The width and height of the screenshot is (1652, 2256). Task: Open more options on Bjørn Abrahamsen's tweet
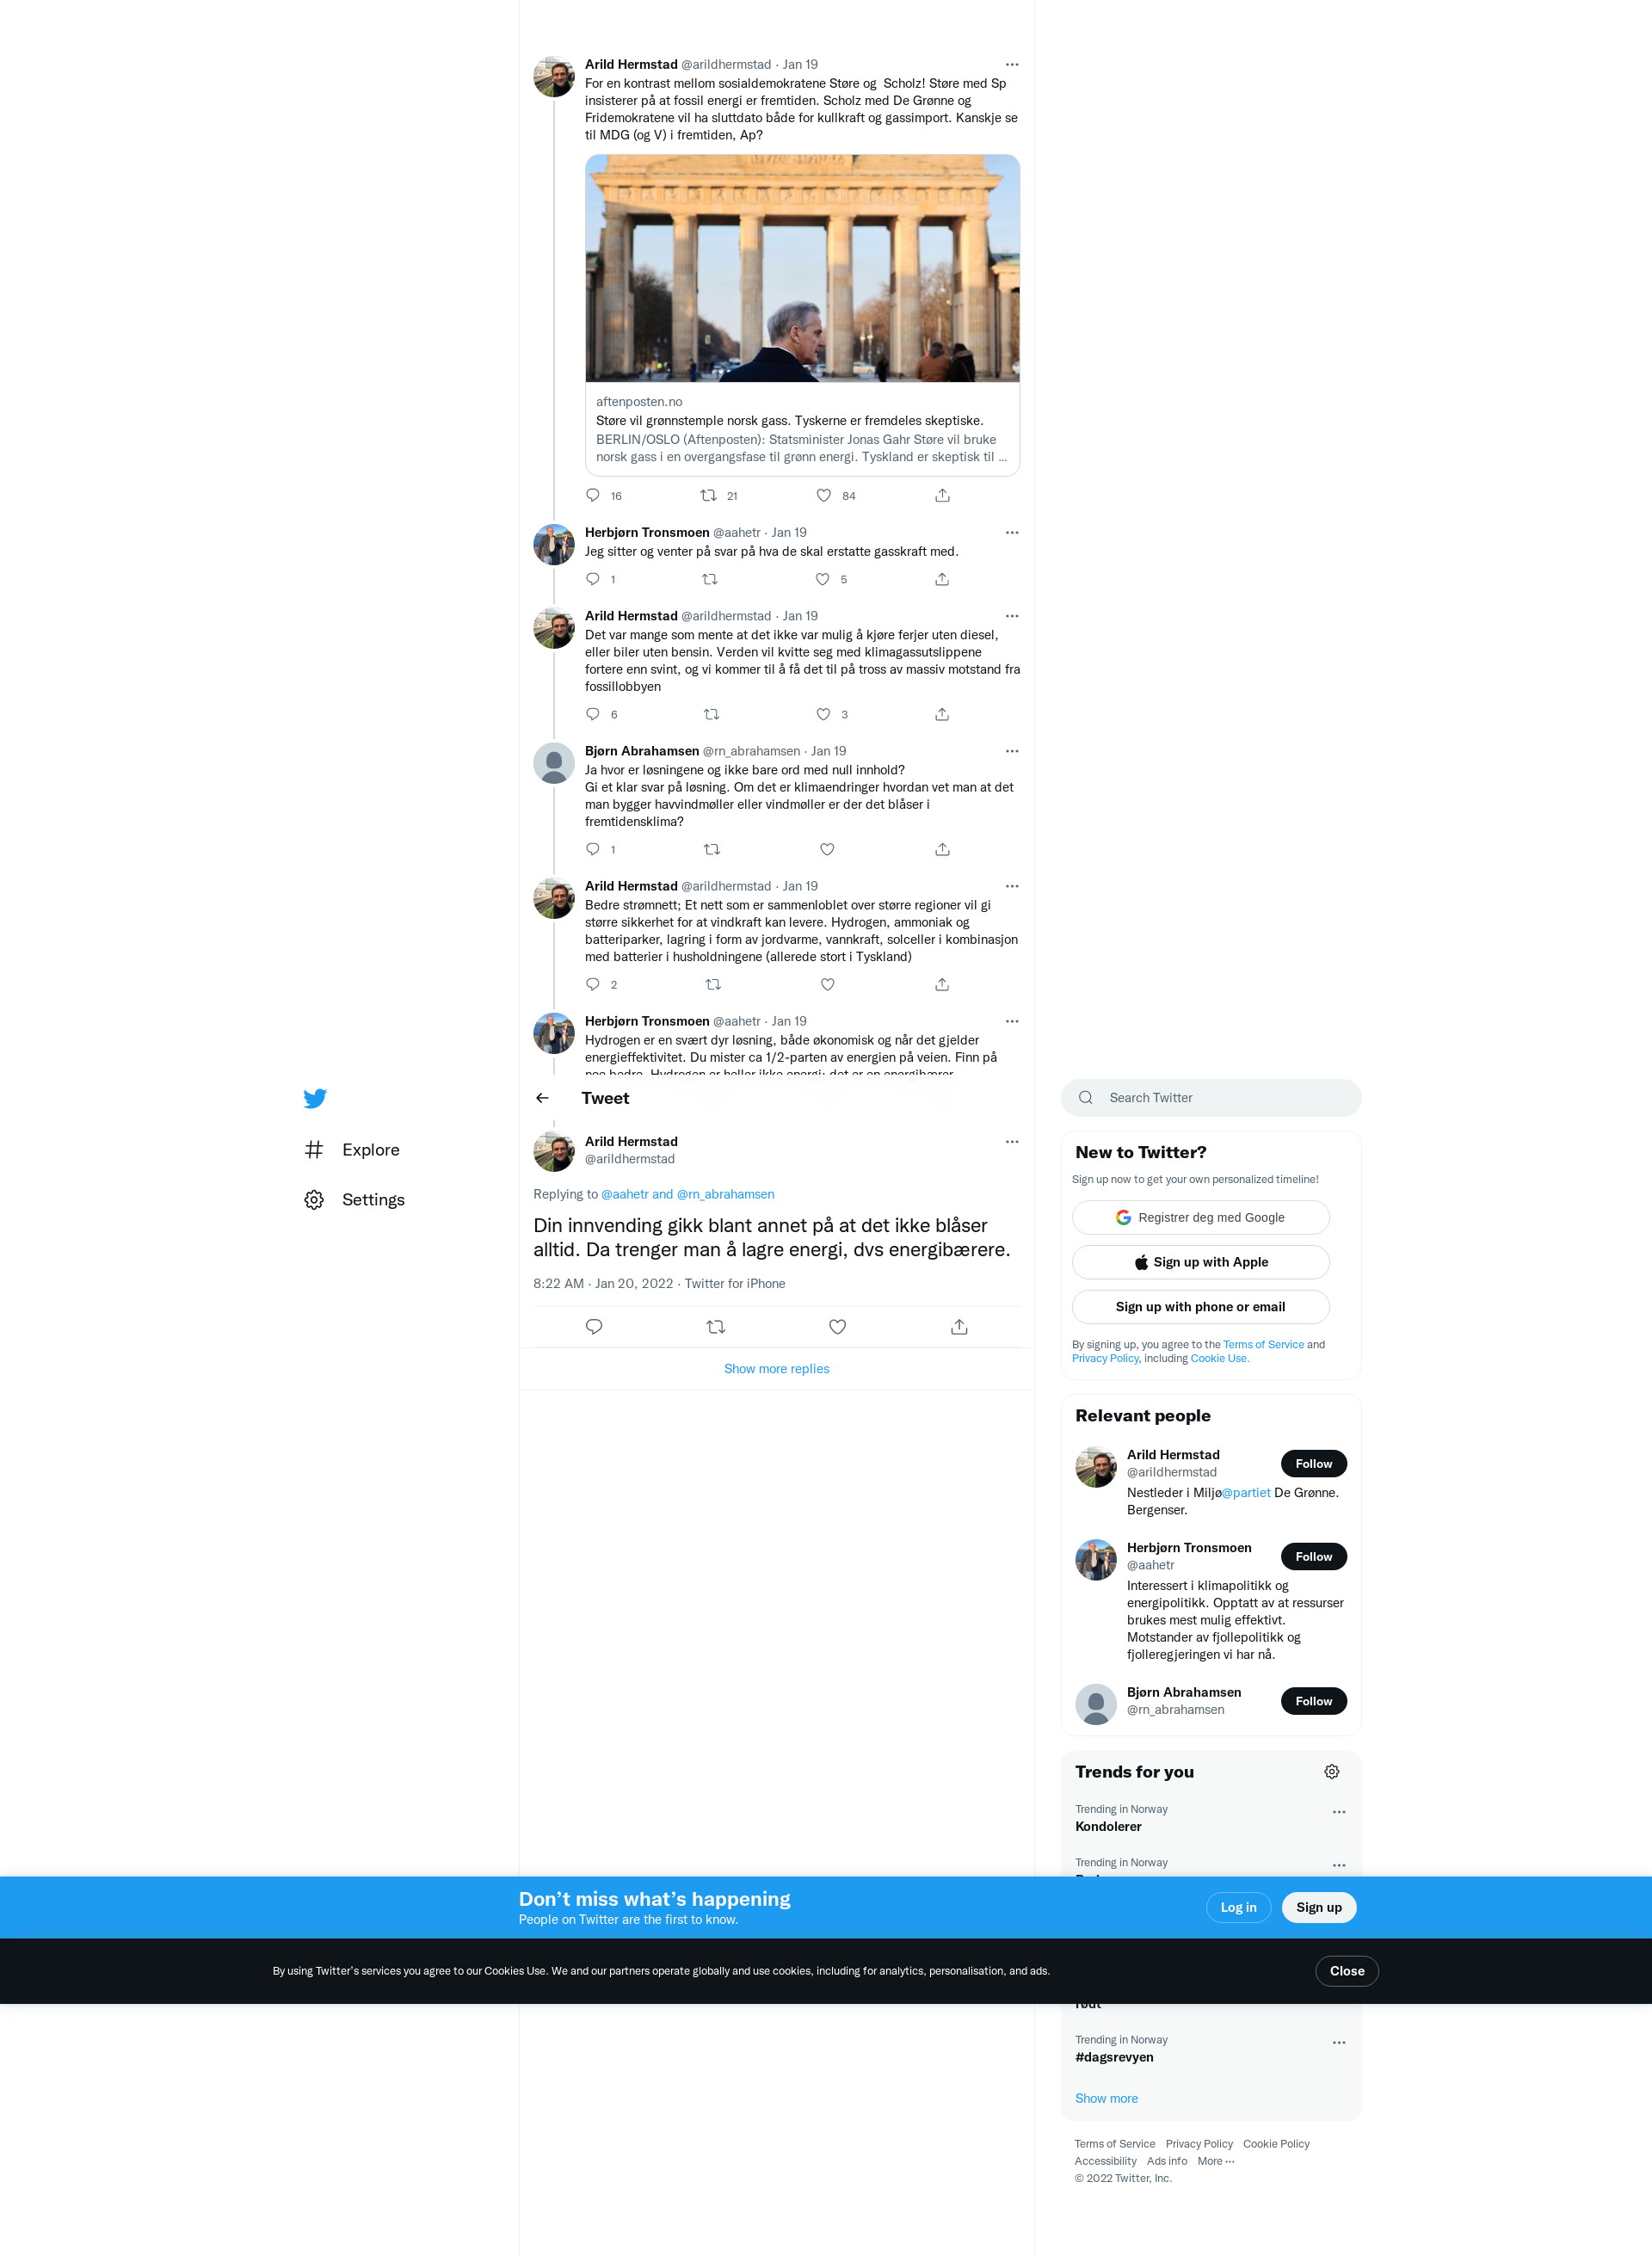pyautogui.click(x=1012, y=751)
